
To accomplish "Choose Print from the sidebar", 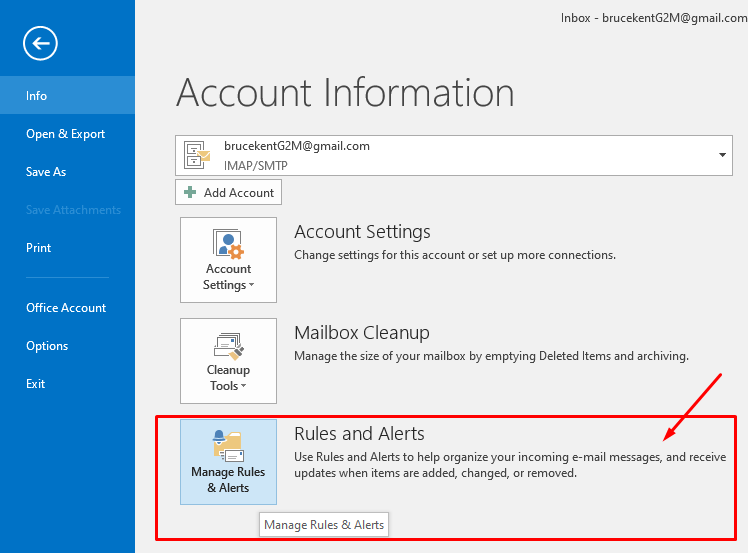I will tap(67, 248).
